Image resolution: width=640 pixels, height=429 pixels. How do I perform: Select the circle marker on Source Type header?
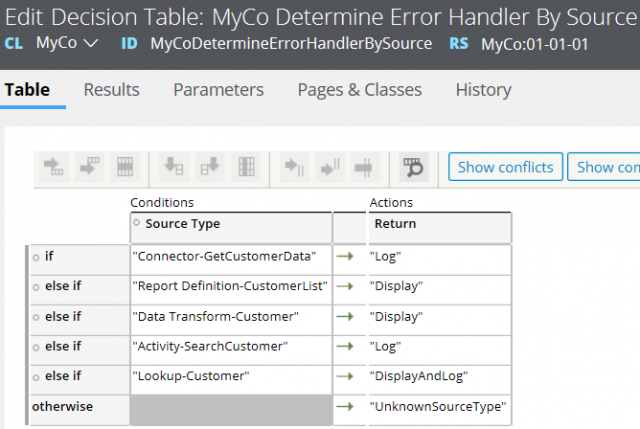pos(138,223)
